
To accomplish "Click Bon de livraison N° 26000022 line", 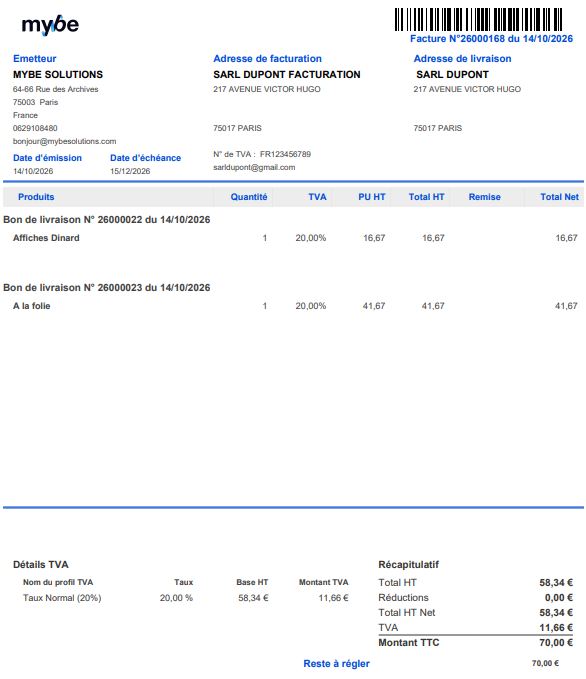I will point(107,220).
